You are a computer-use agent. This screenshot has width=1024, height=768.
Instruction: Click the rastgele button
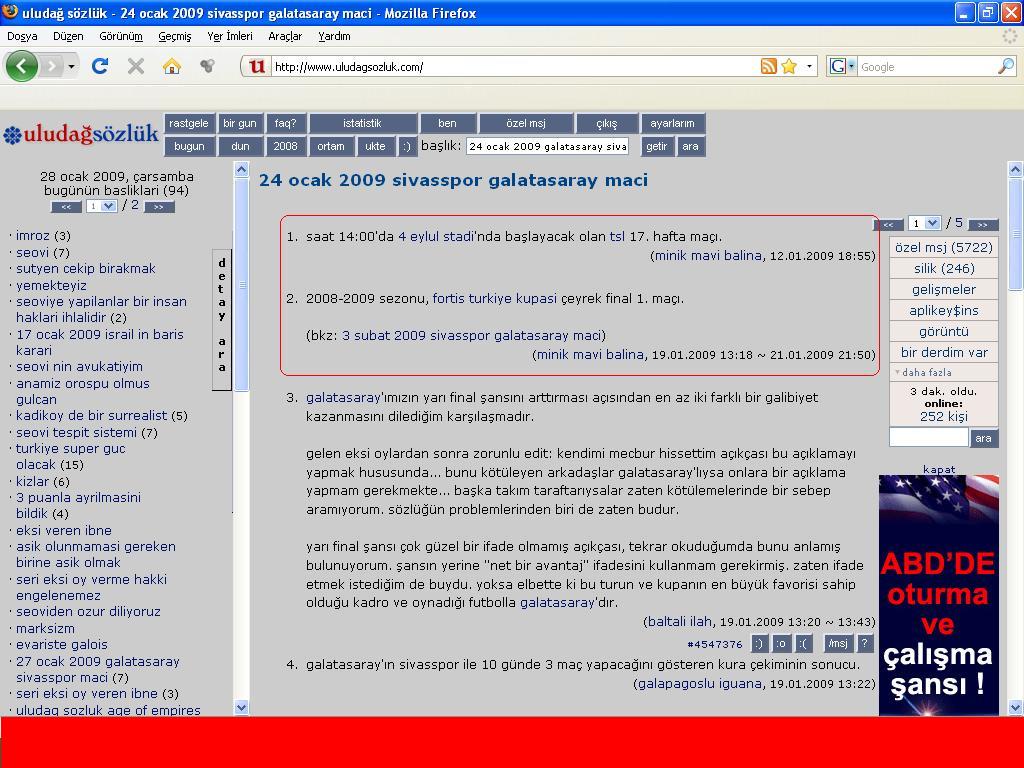189,123
